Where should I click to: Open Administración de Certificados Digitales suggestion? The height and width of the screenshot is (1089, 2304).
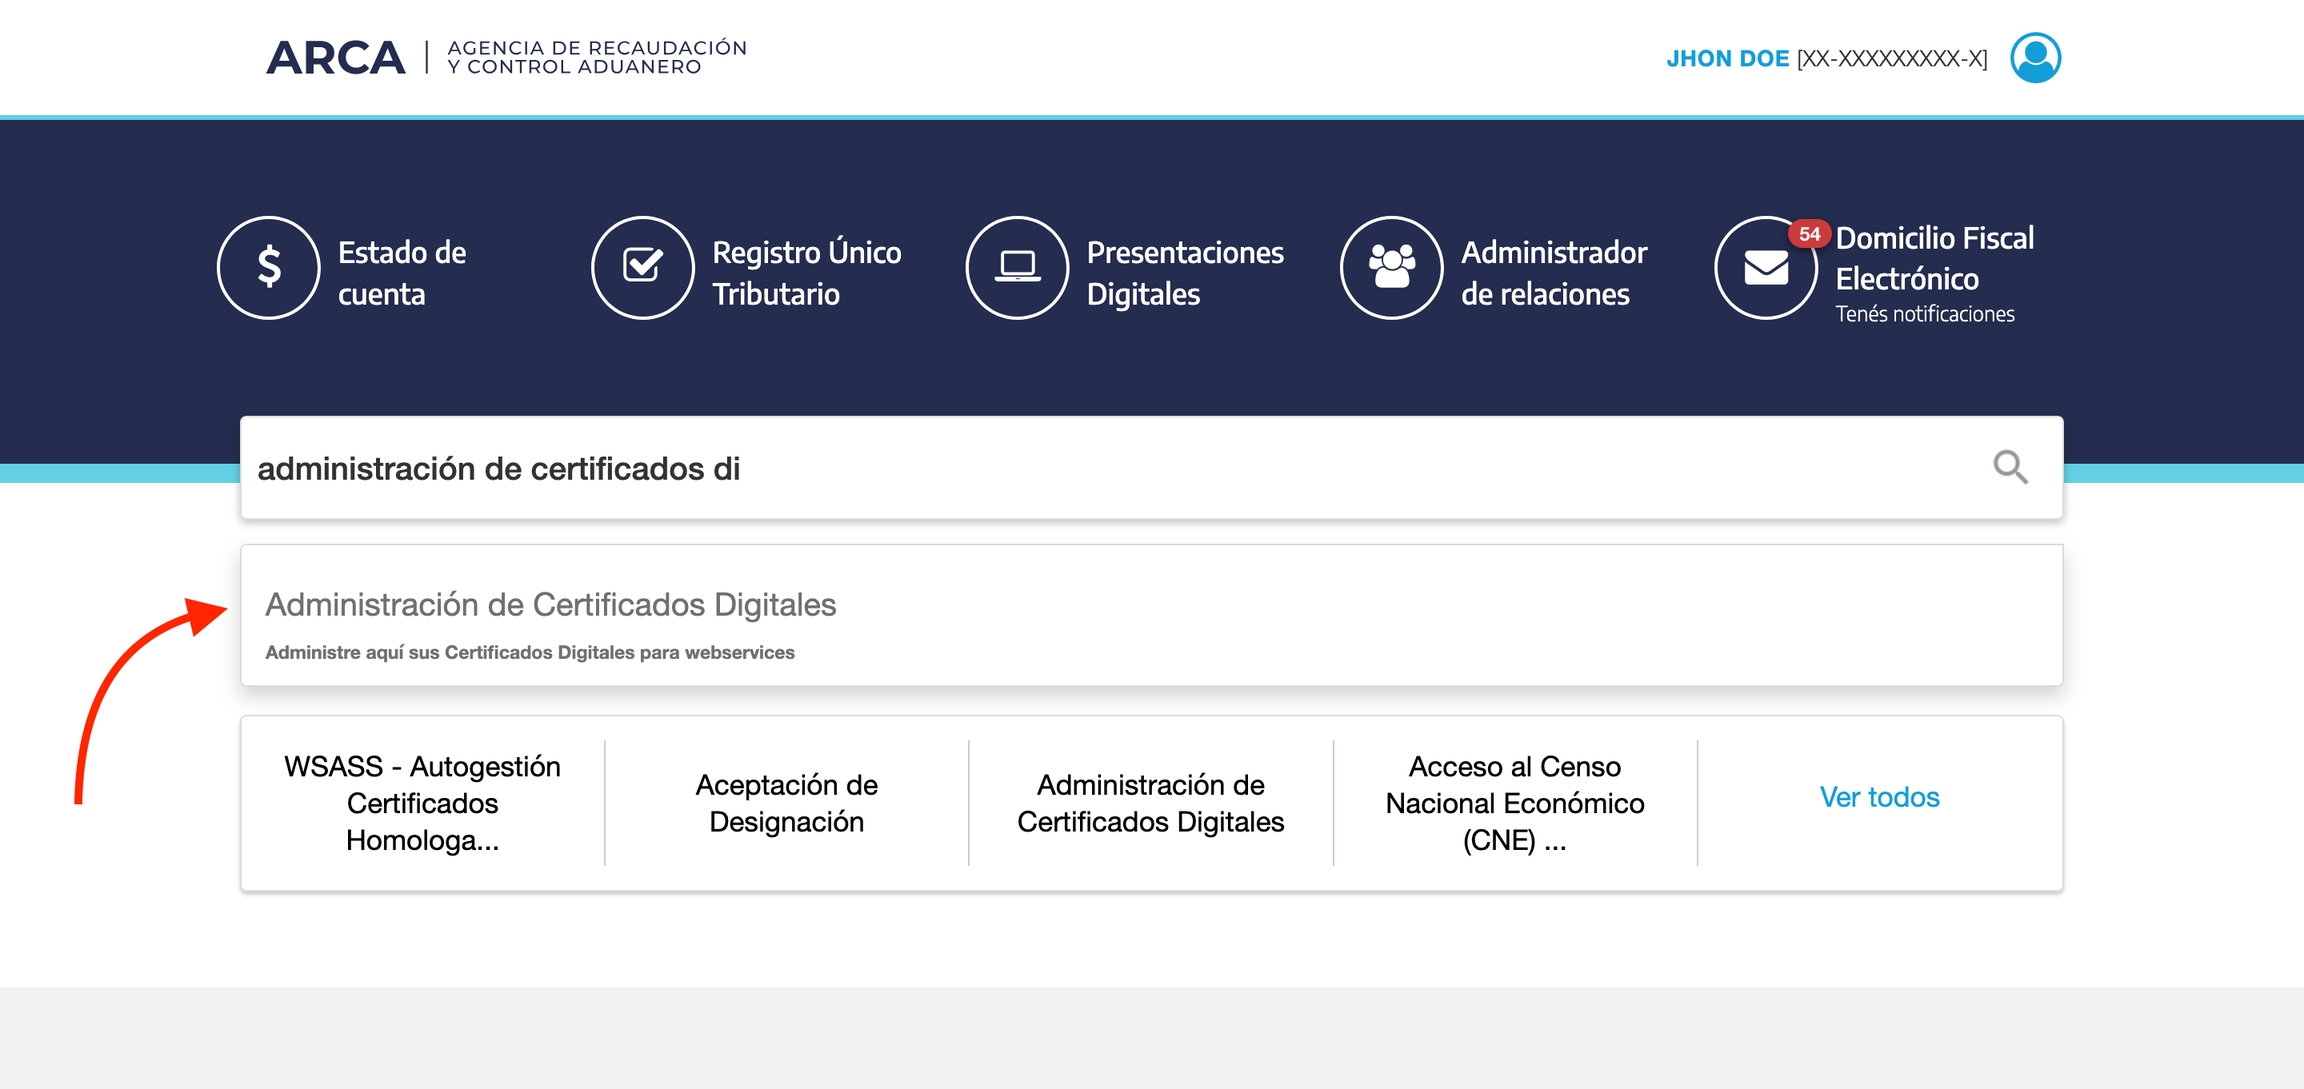pos(550,604)
